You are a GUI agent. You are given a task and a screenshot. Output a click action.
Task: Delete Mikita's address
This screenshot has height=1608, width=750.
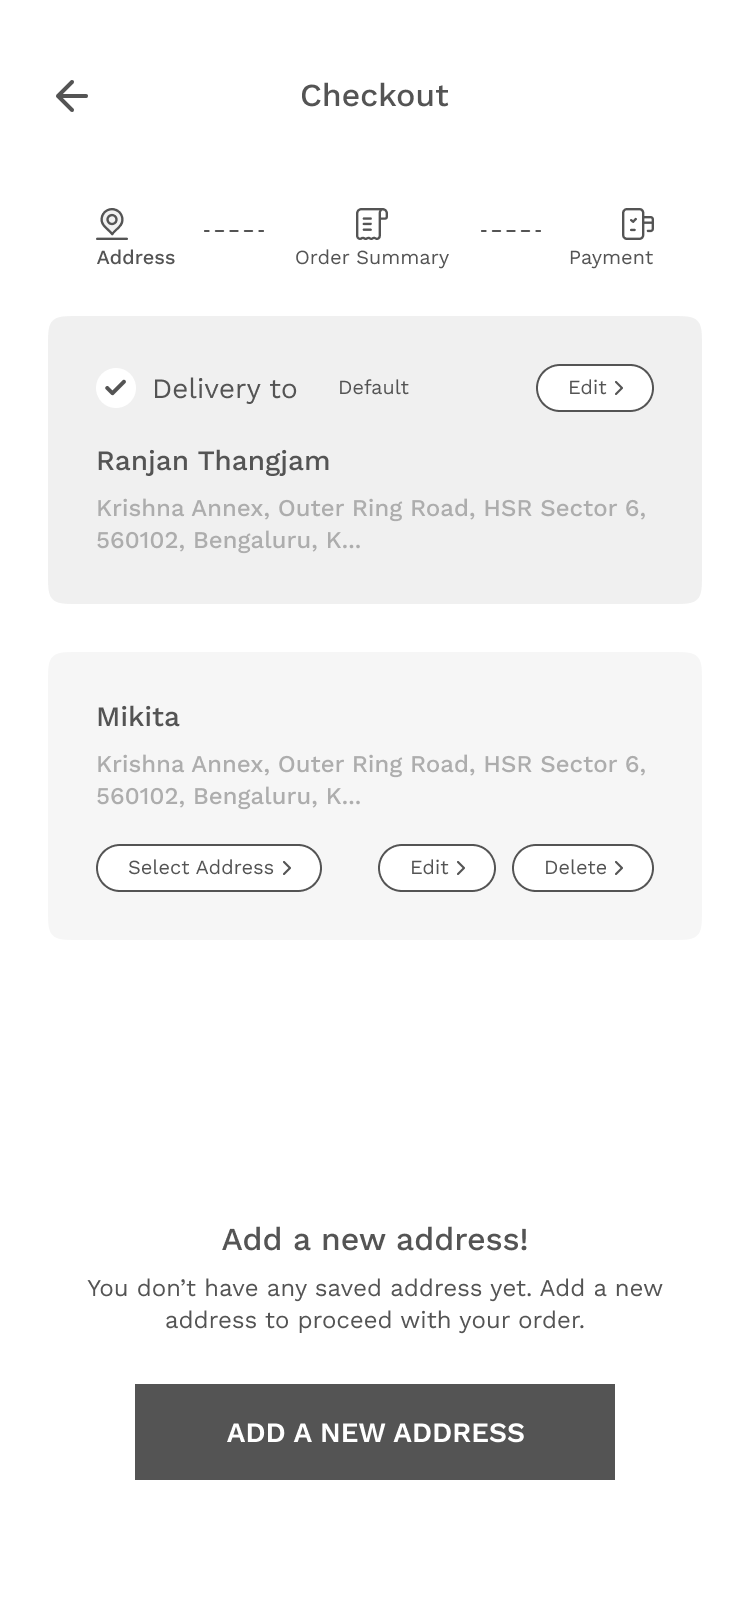coord(582,868)
